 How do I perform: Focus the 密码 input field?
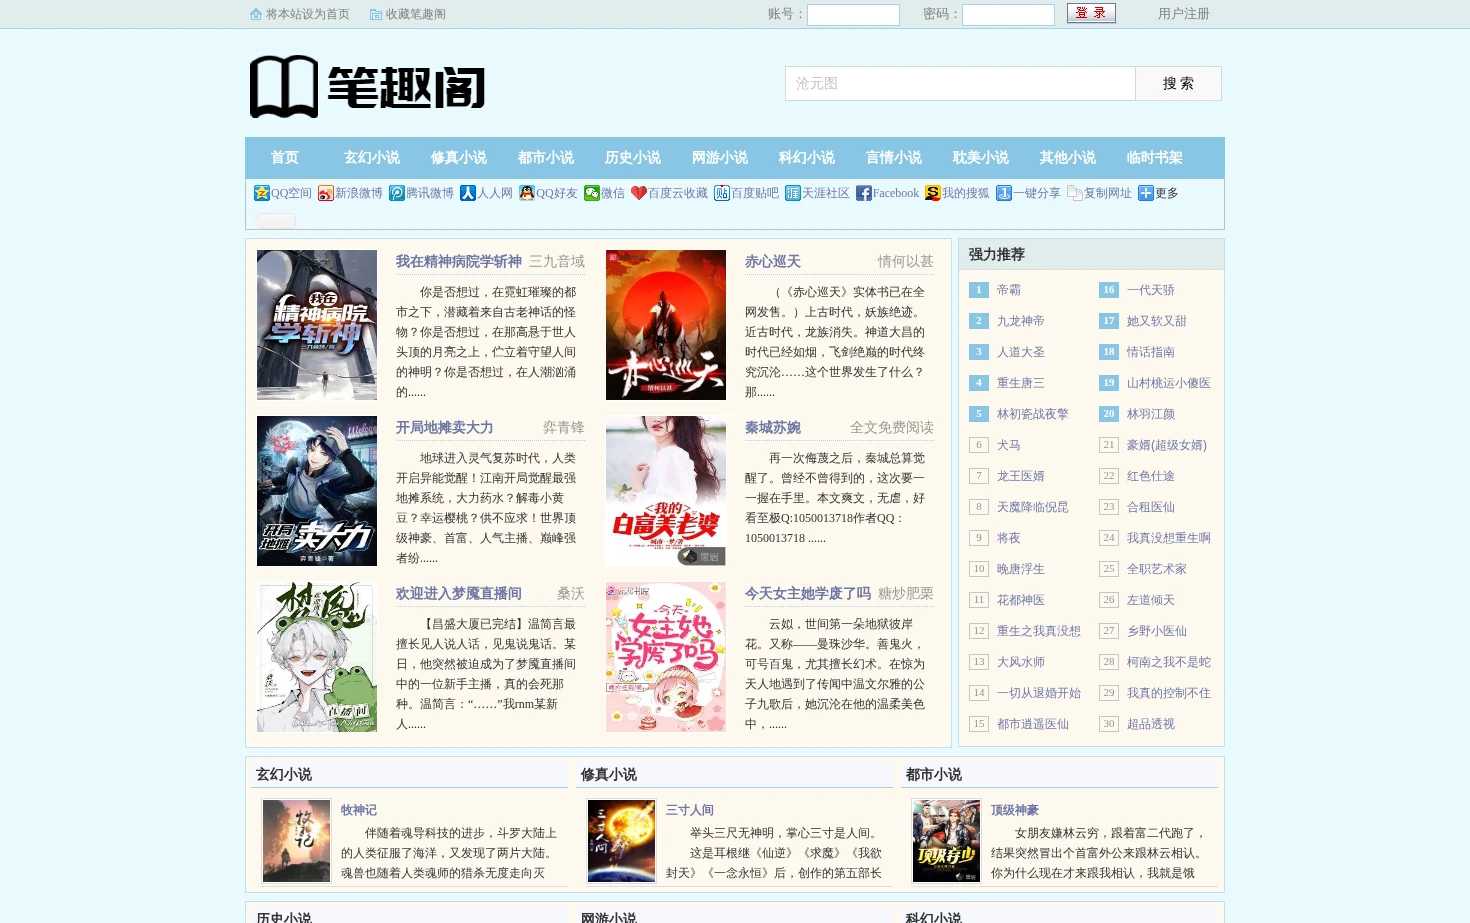(x=1008, y=15)
